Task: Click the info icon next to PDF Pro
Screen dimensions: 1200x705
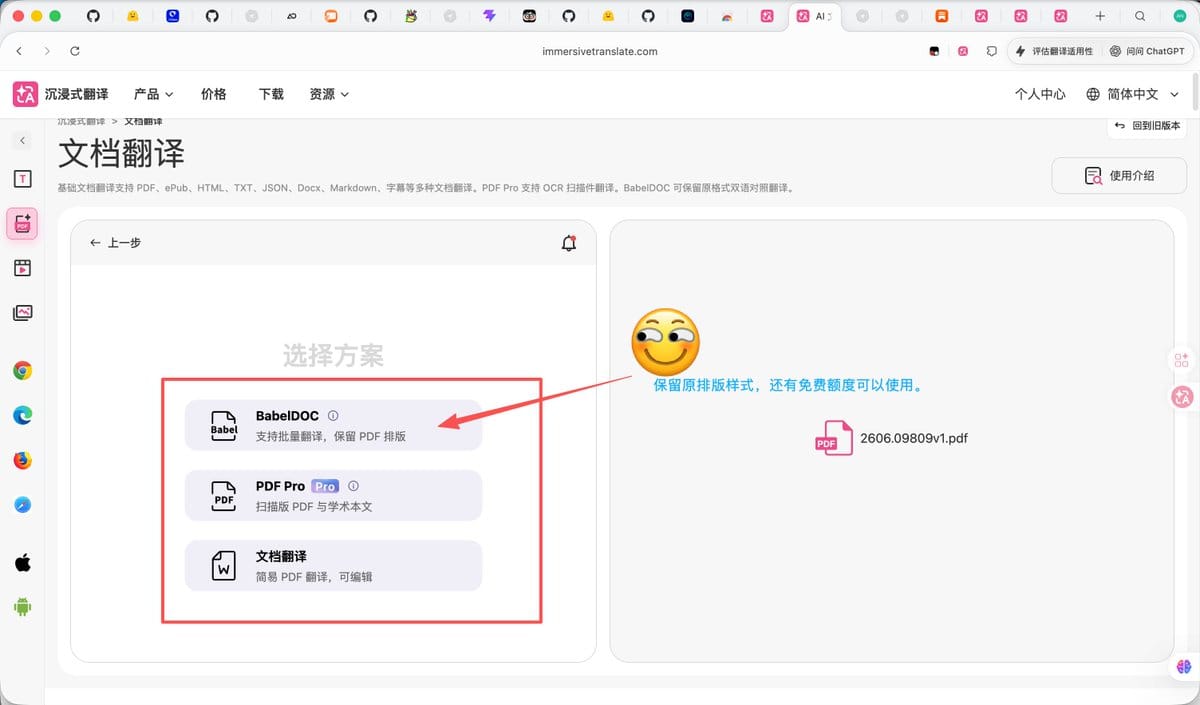Action: click(x=353, y=486)
